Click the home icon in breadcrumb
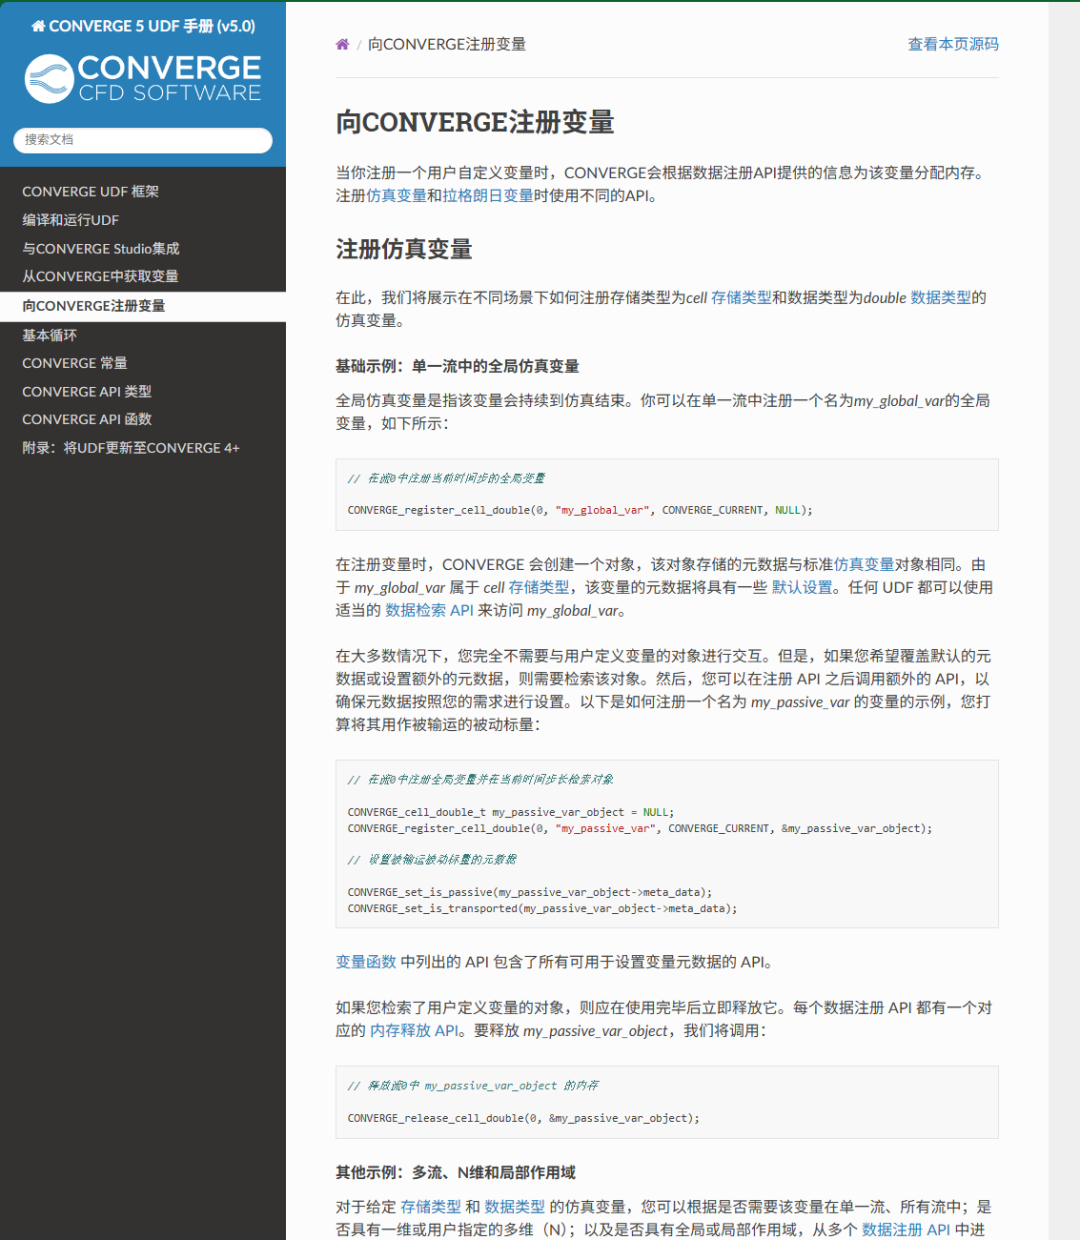The image size is (1080, 1240). coord(342,44)
